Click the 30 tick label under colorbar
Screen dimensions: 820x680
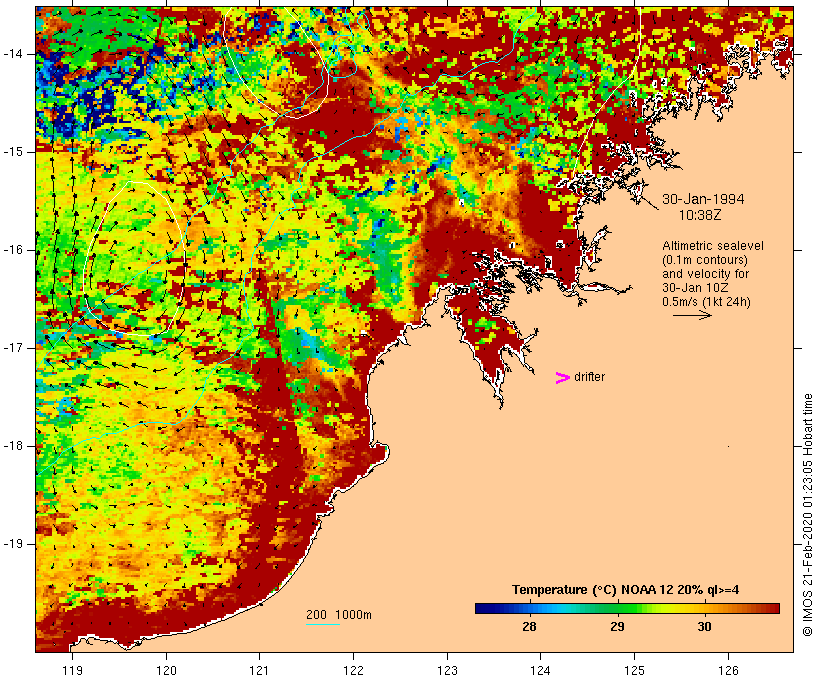click(705, 627)
